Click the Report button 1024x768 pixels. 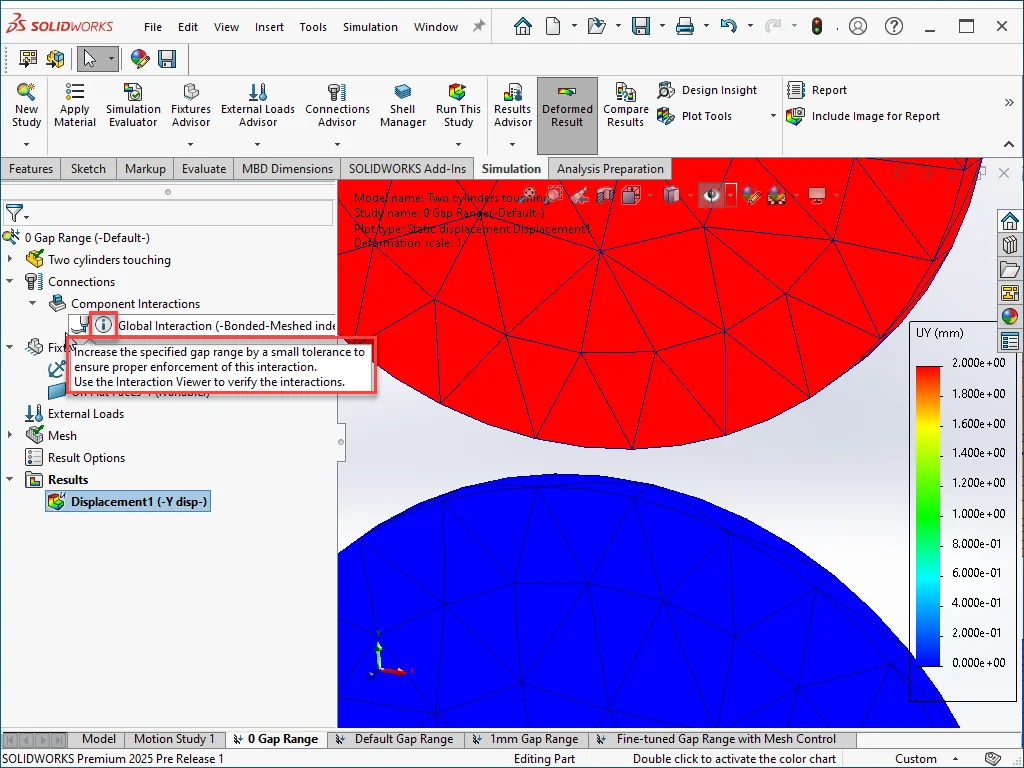[828, 90]
